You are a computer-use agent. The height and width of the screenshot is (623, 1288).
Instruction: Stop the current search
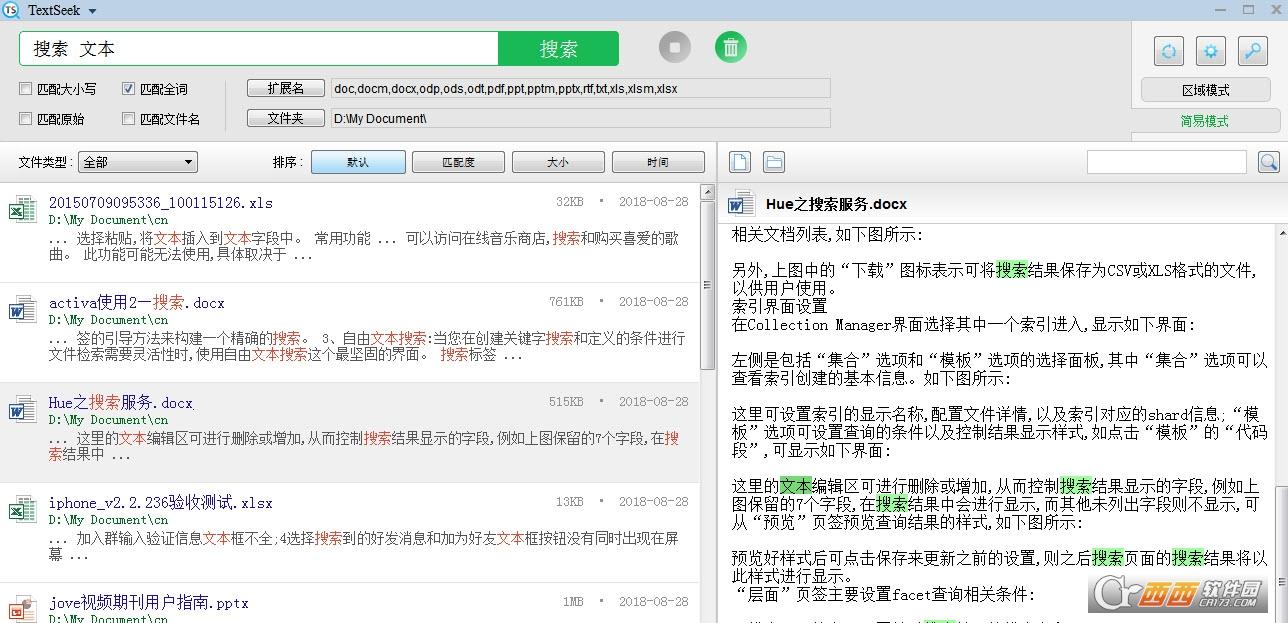[x=674, y=47]
